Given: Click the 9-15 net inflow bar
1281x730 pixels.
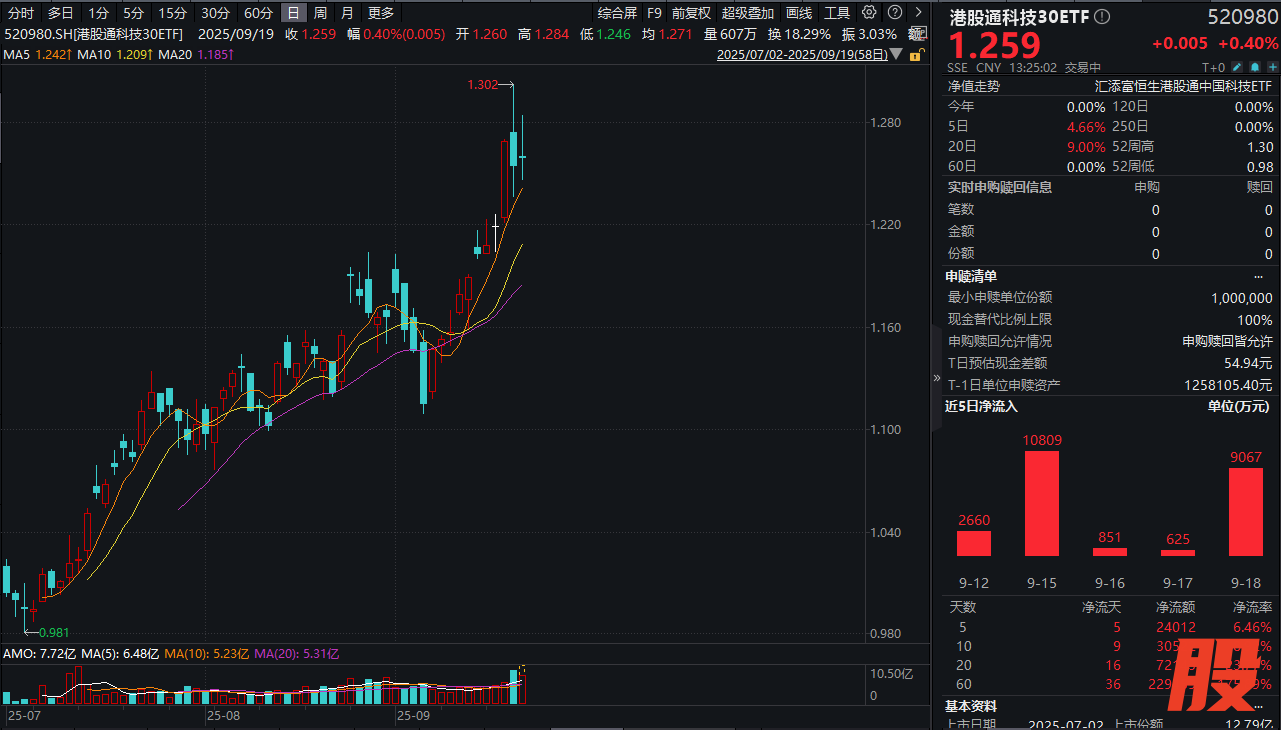Looking at the screenshot, I should (1041, 503).
